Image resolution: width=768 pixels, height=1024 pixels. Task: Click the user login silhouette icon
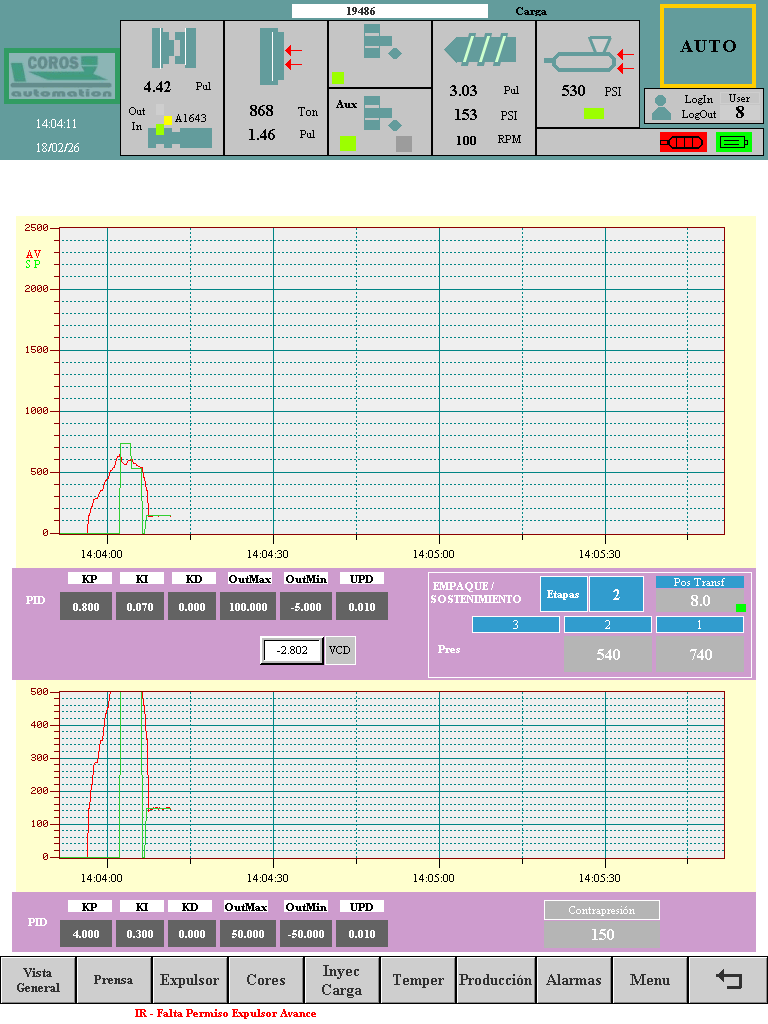(661, 107)
